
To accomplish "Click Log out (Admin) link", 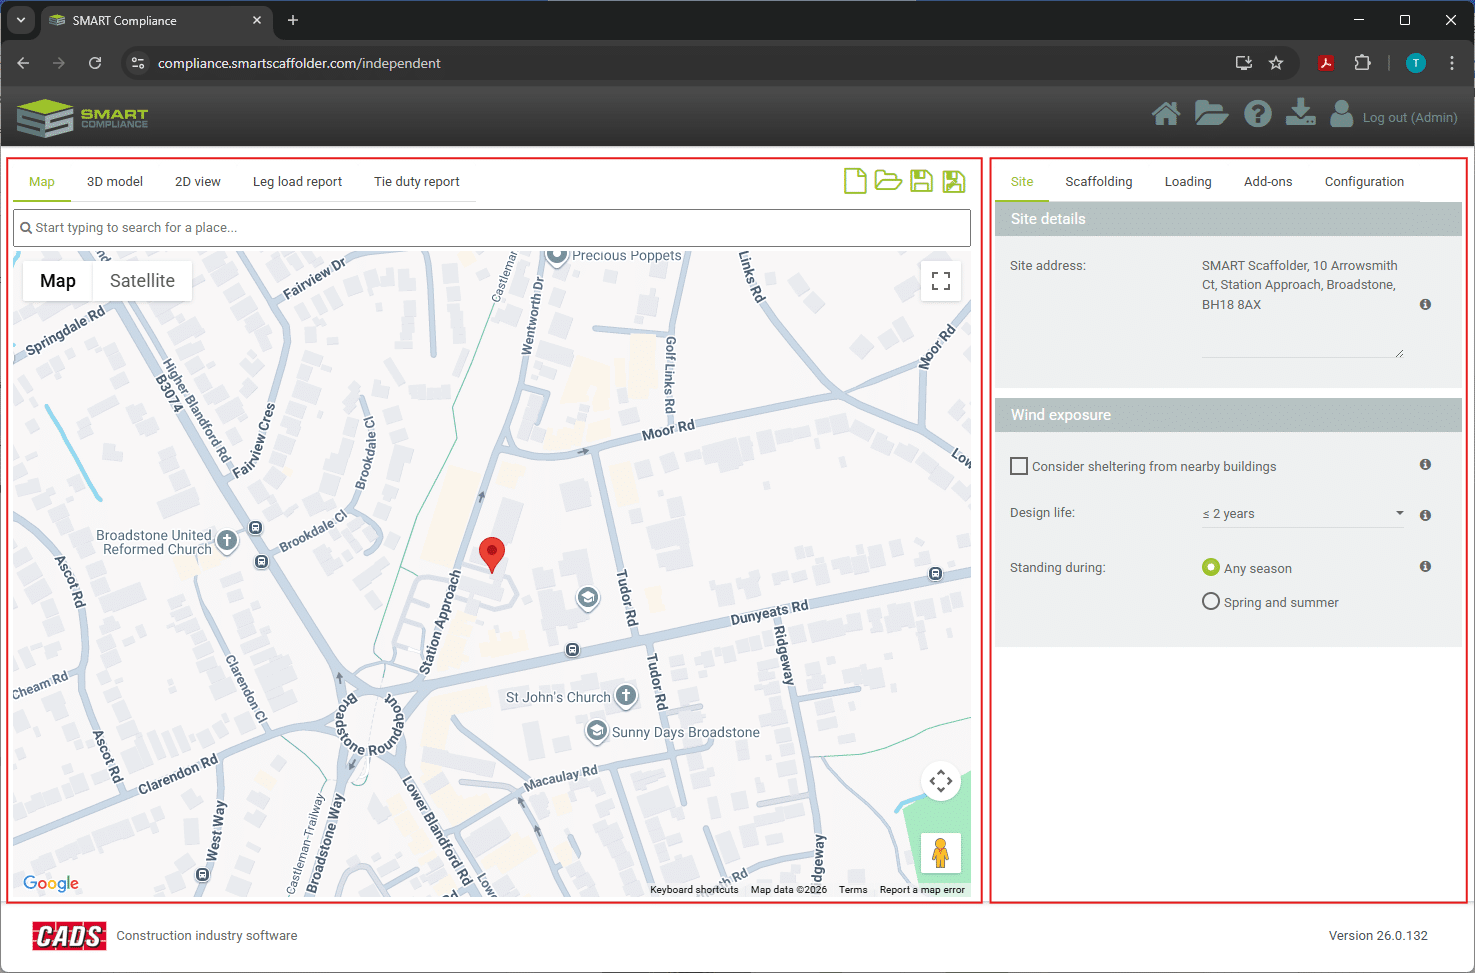I will tap(1409, 117).
